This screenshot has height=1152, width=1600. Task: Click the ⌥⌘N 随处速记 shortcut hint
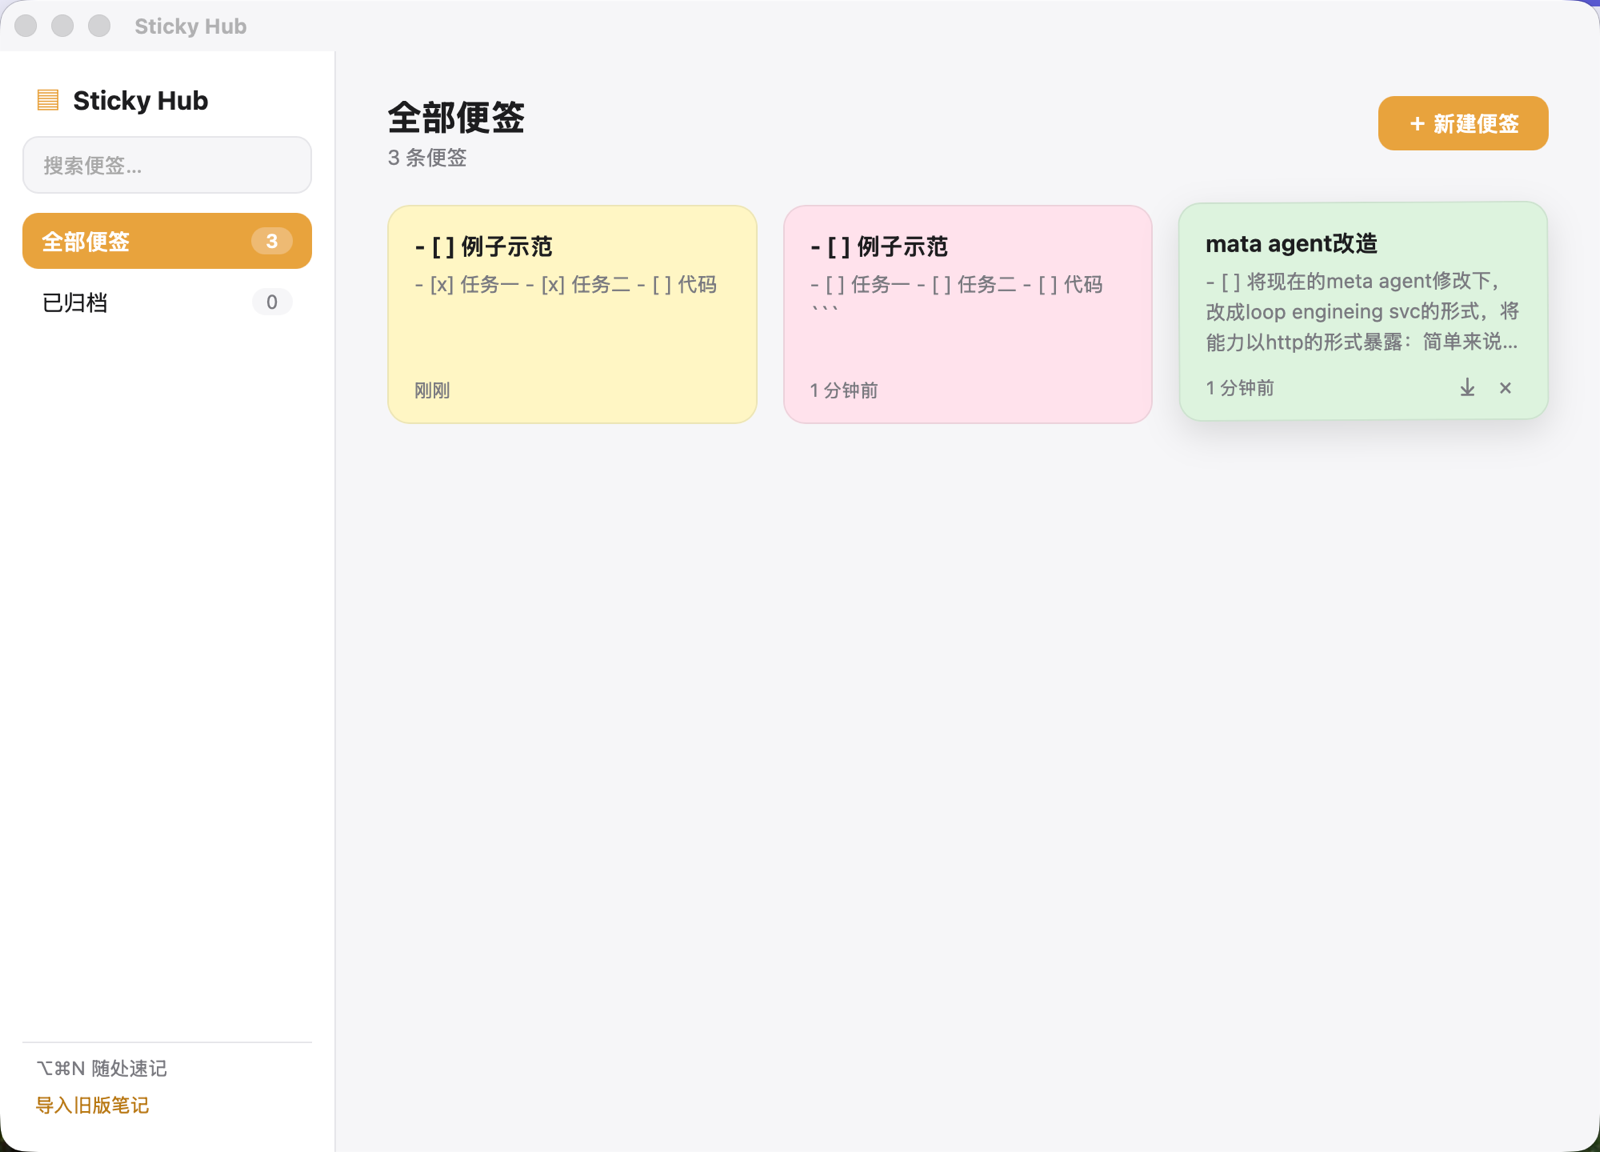(101, 1068)
